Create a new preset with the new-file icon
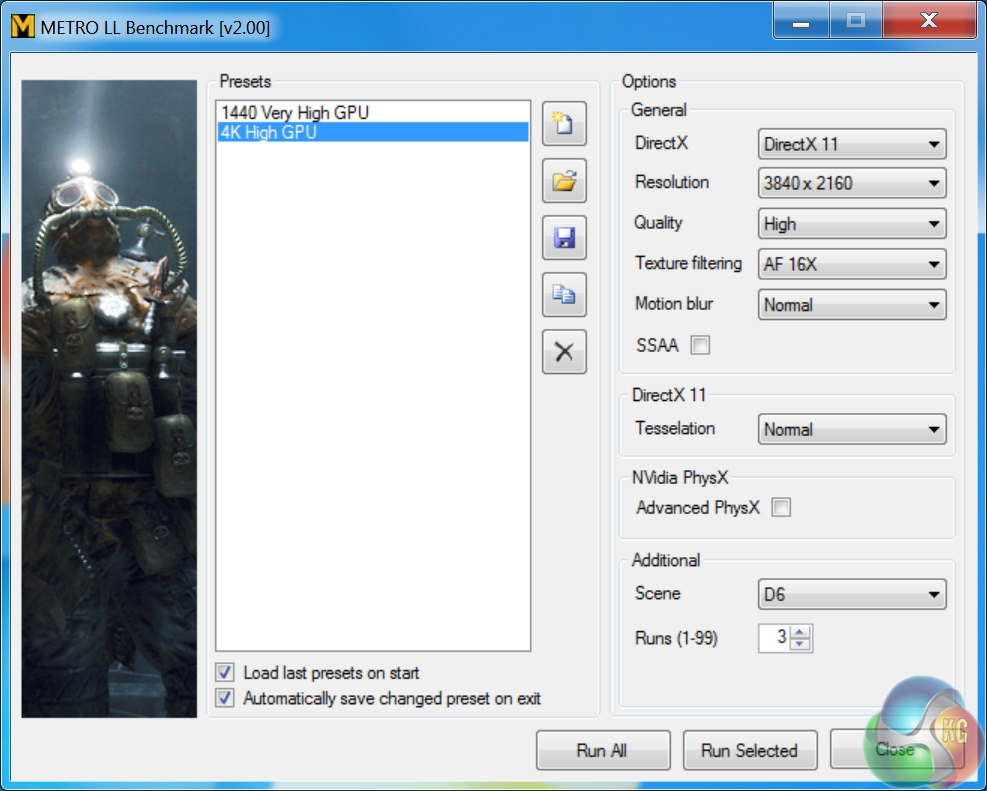Image resolution: width=987 pixels, height=791 pixels. [x=564, y=123]
